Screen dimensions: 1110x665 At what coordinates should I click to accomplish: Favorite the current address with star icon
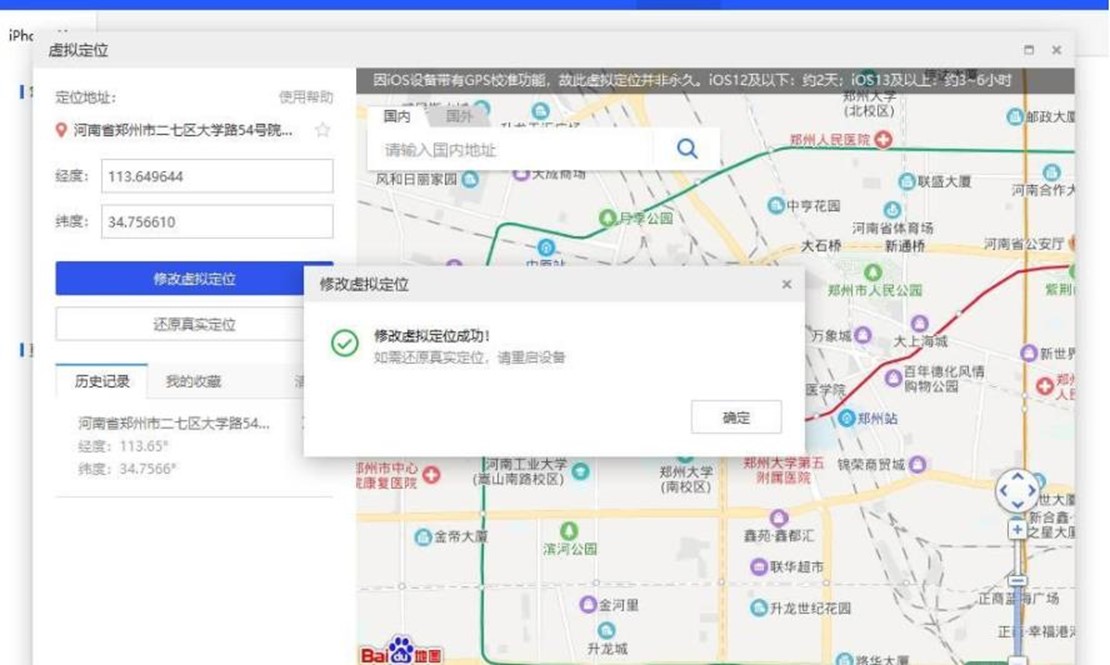(323, 130)
